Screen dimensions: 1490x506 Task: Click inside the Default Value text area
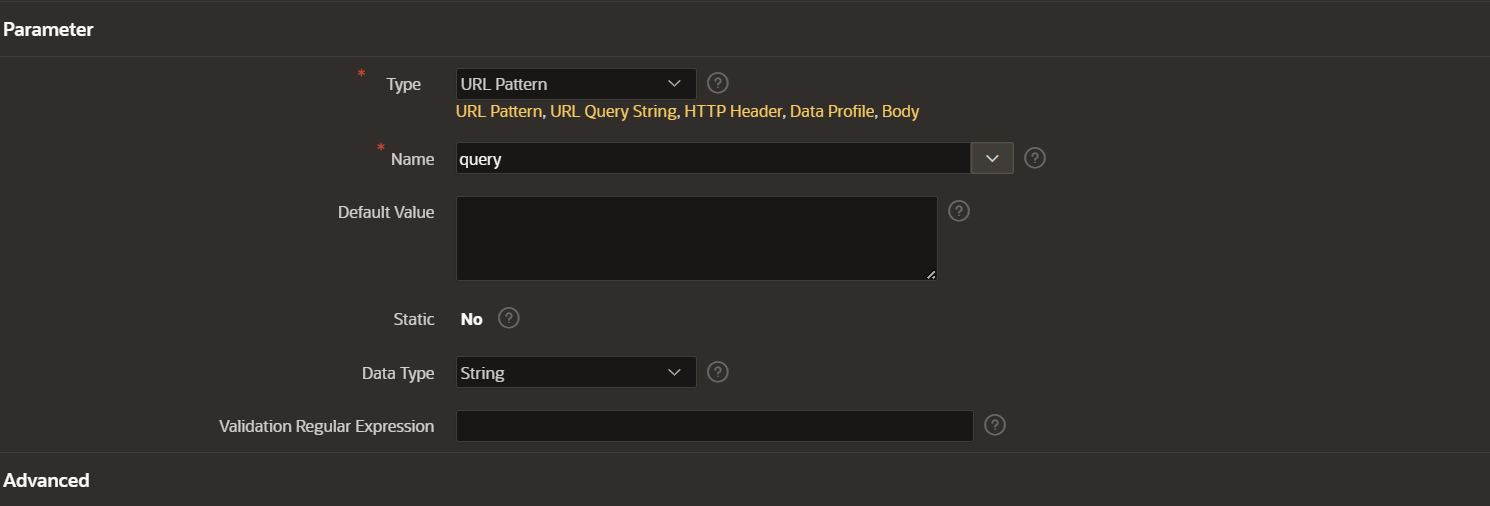(x=696, y=238)
